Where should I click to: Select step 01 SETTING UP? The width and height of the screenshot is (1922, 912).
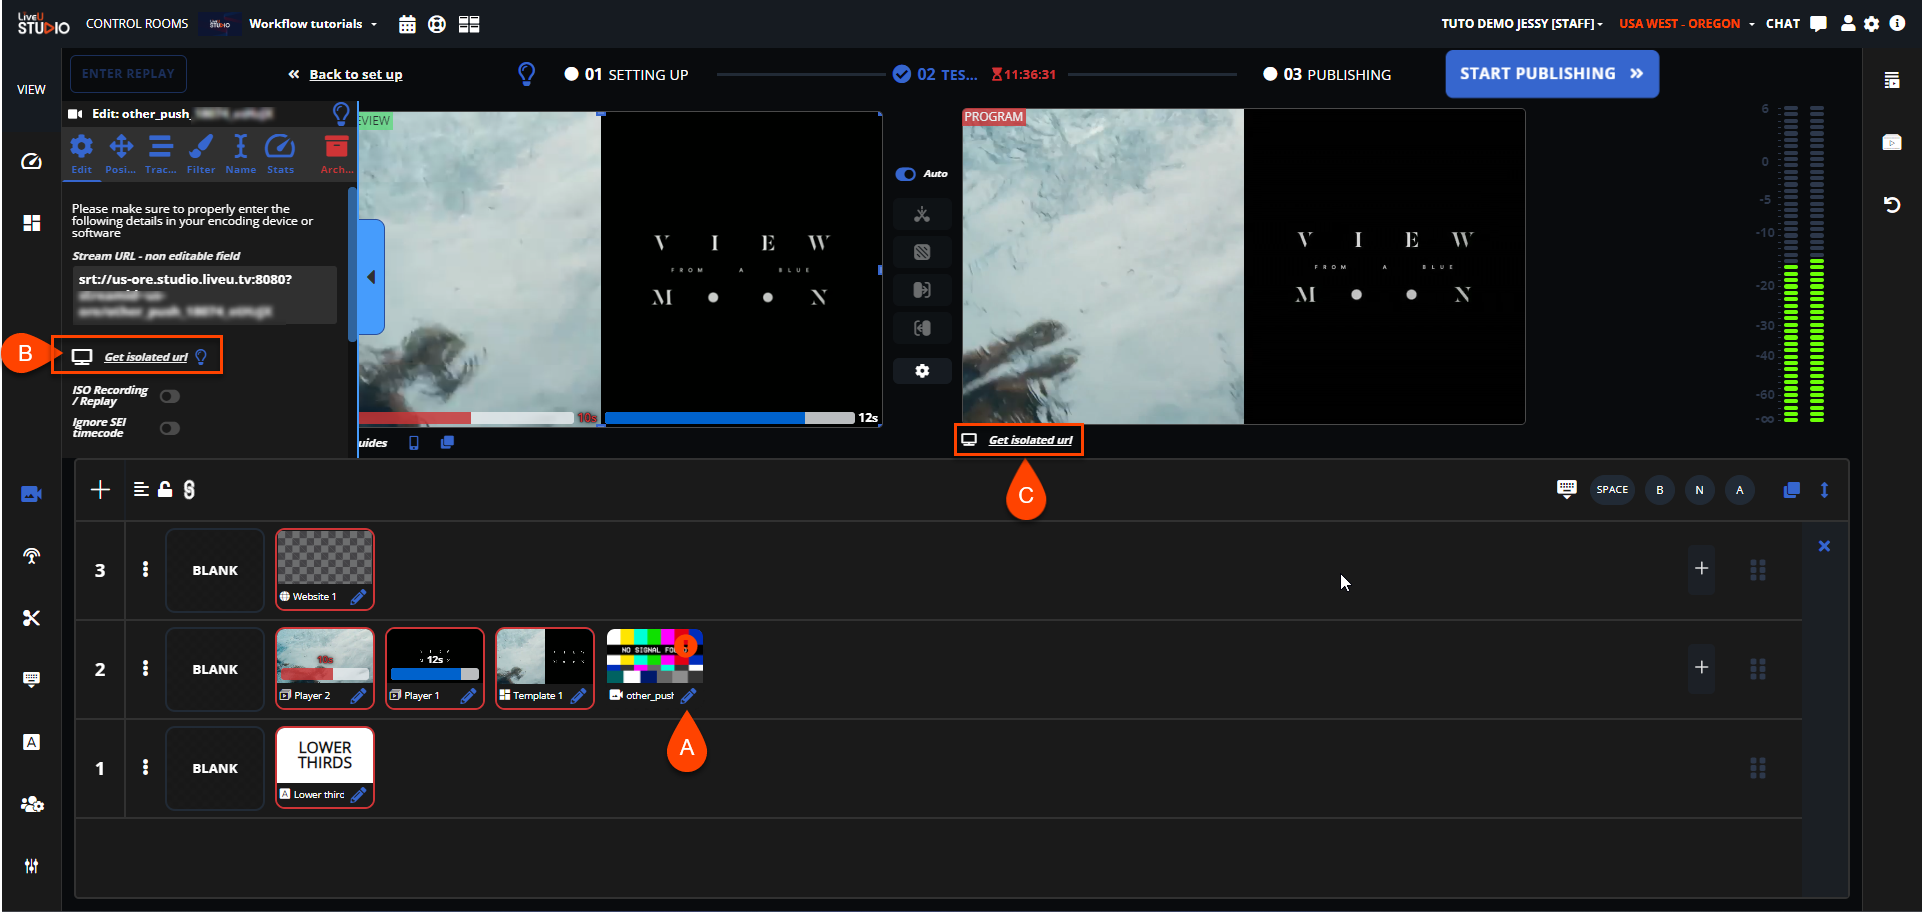tap(626, 74)
